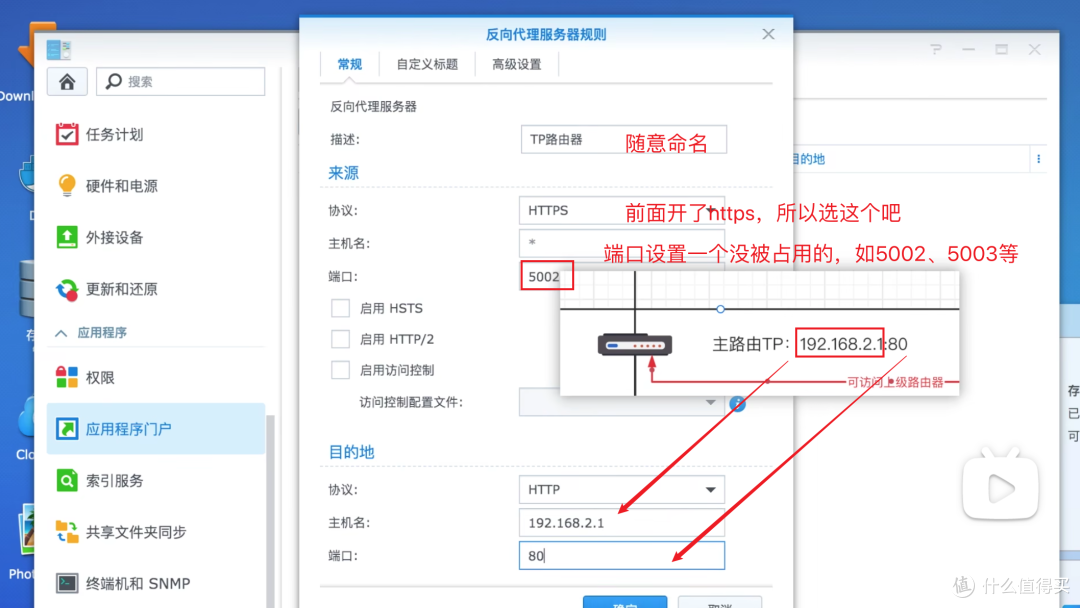The width and height of the screenshot is (1080, 608).
Task: Click the three-dot column menu beside 目的地 header
Action: [x=1039, y=159]
